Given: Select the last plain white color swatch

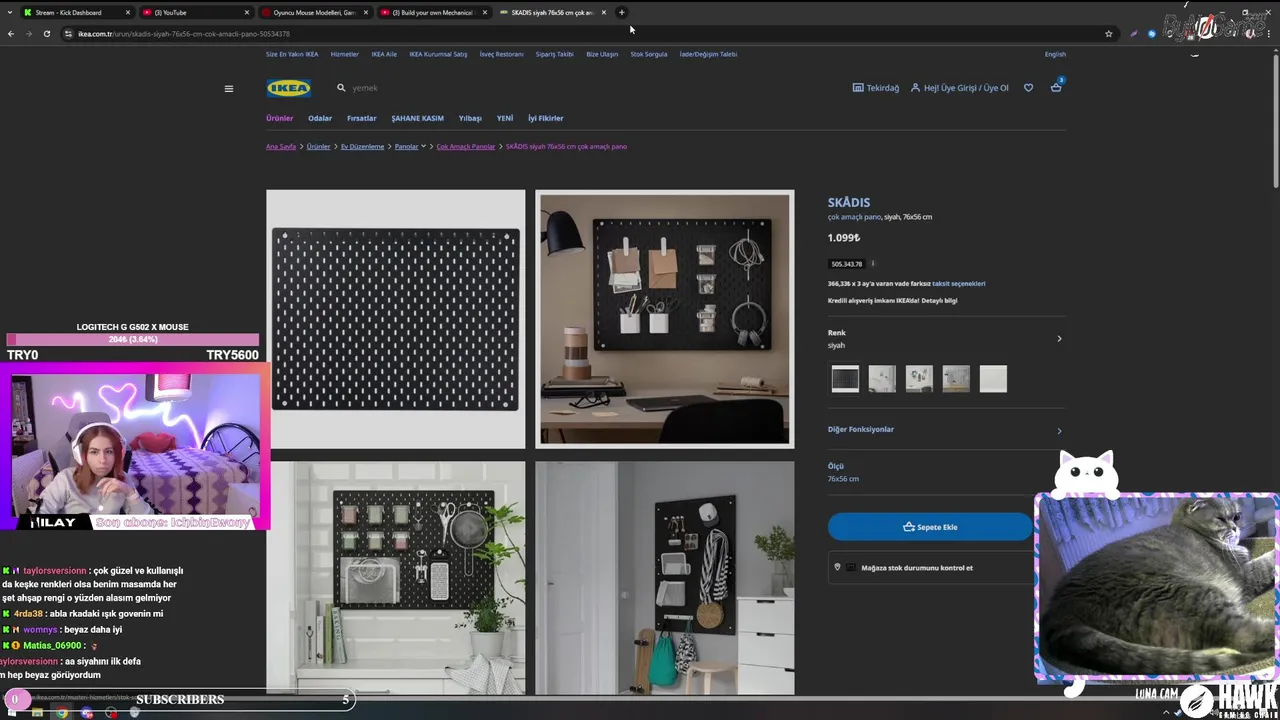Looking at the screenshot, I should (993, 378).
